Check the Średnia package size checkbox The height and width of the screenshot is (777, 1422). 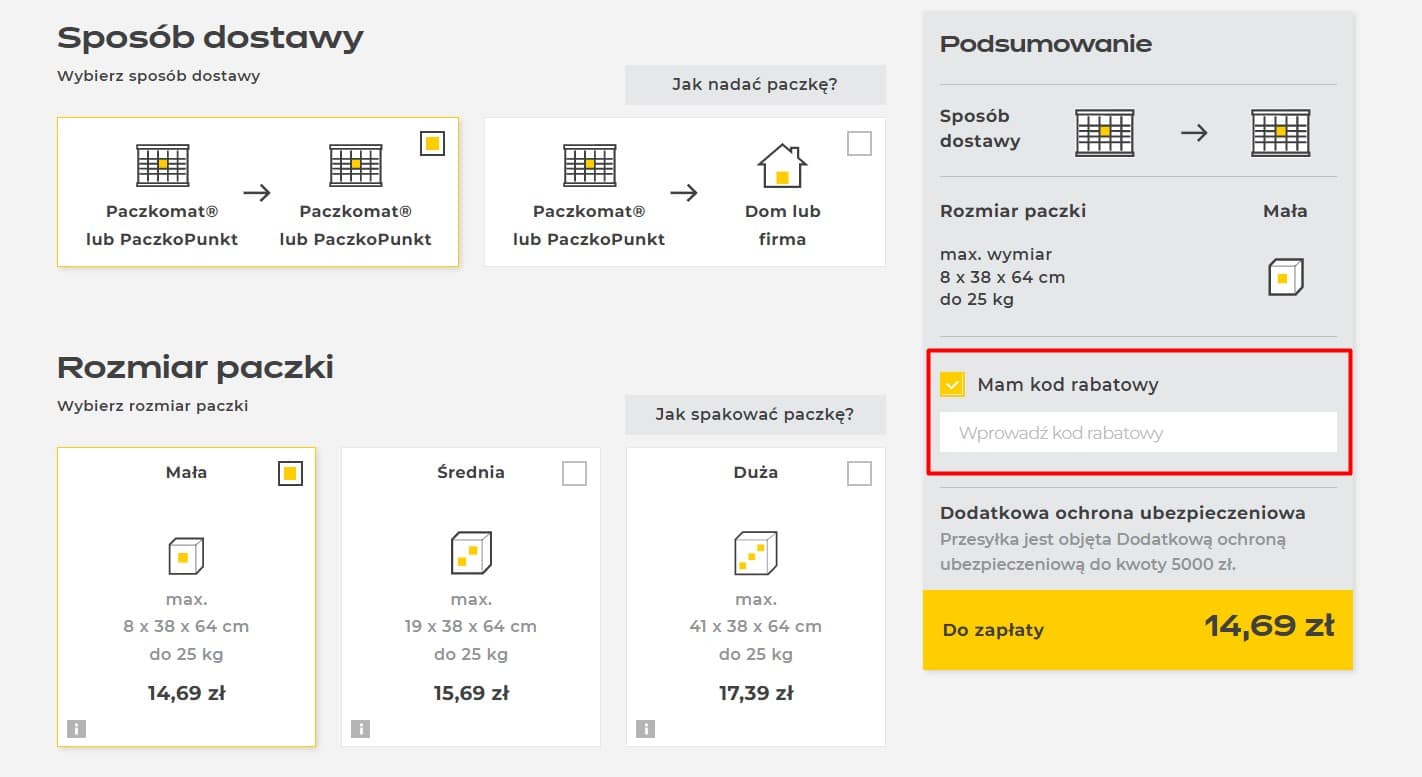(574, 473)
